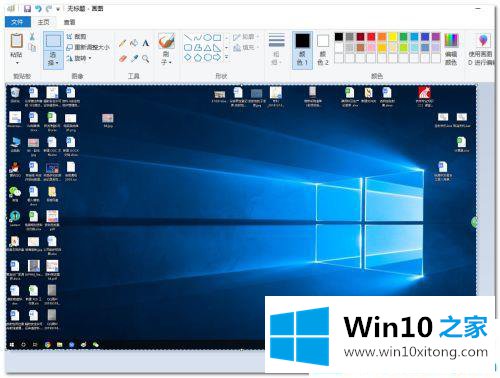This screenshot has width=500, height=378.
Task: Select the Eraser tool
Action: 122,59
